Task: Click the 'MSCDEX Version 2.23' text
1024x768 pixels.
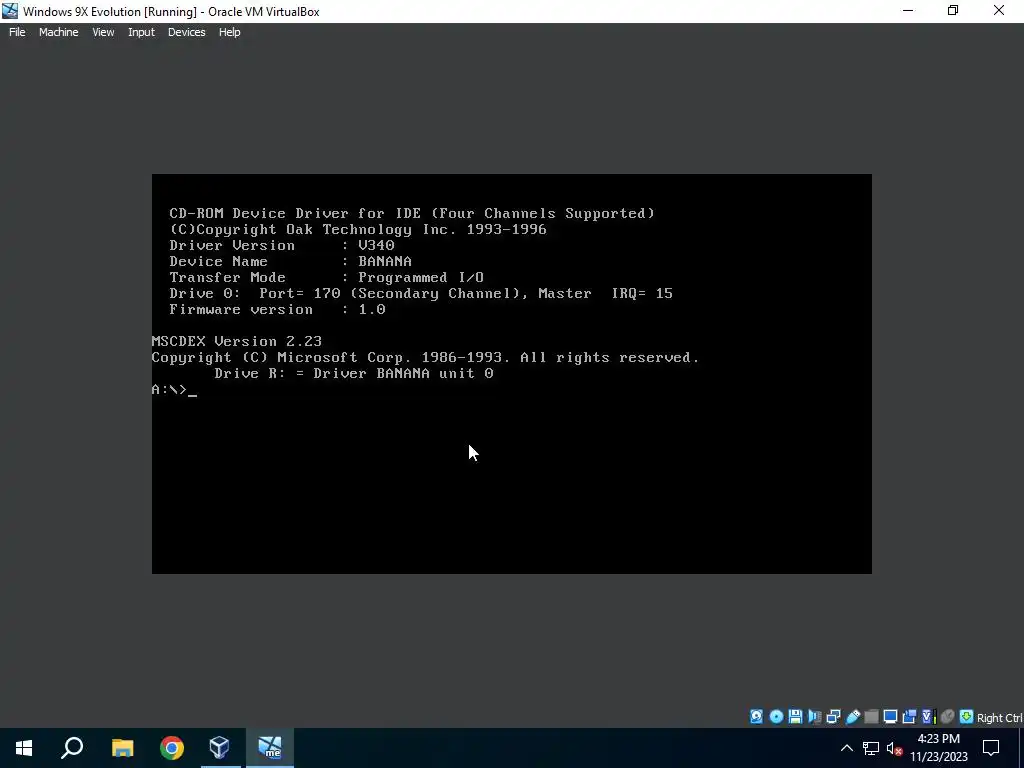Action: pos(236,342)
